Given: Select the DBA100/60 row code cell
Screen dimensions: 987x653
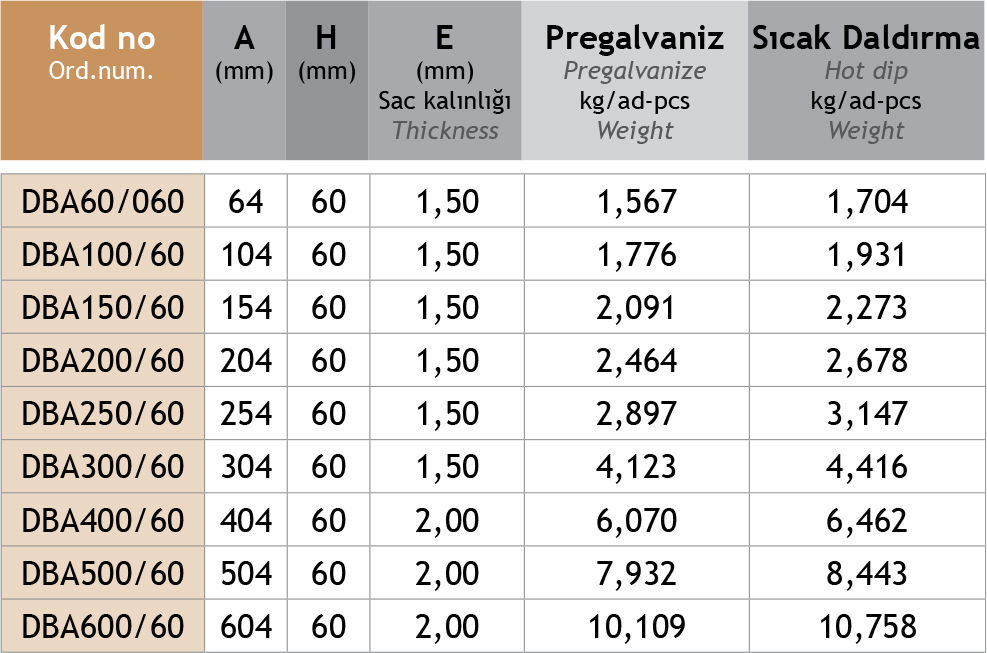Looking at the screenshot, I should pos(103,255).
